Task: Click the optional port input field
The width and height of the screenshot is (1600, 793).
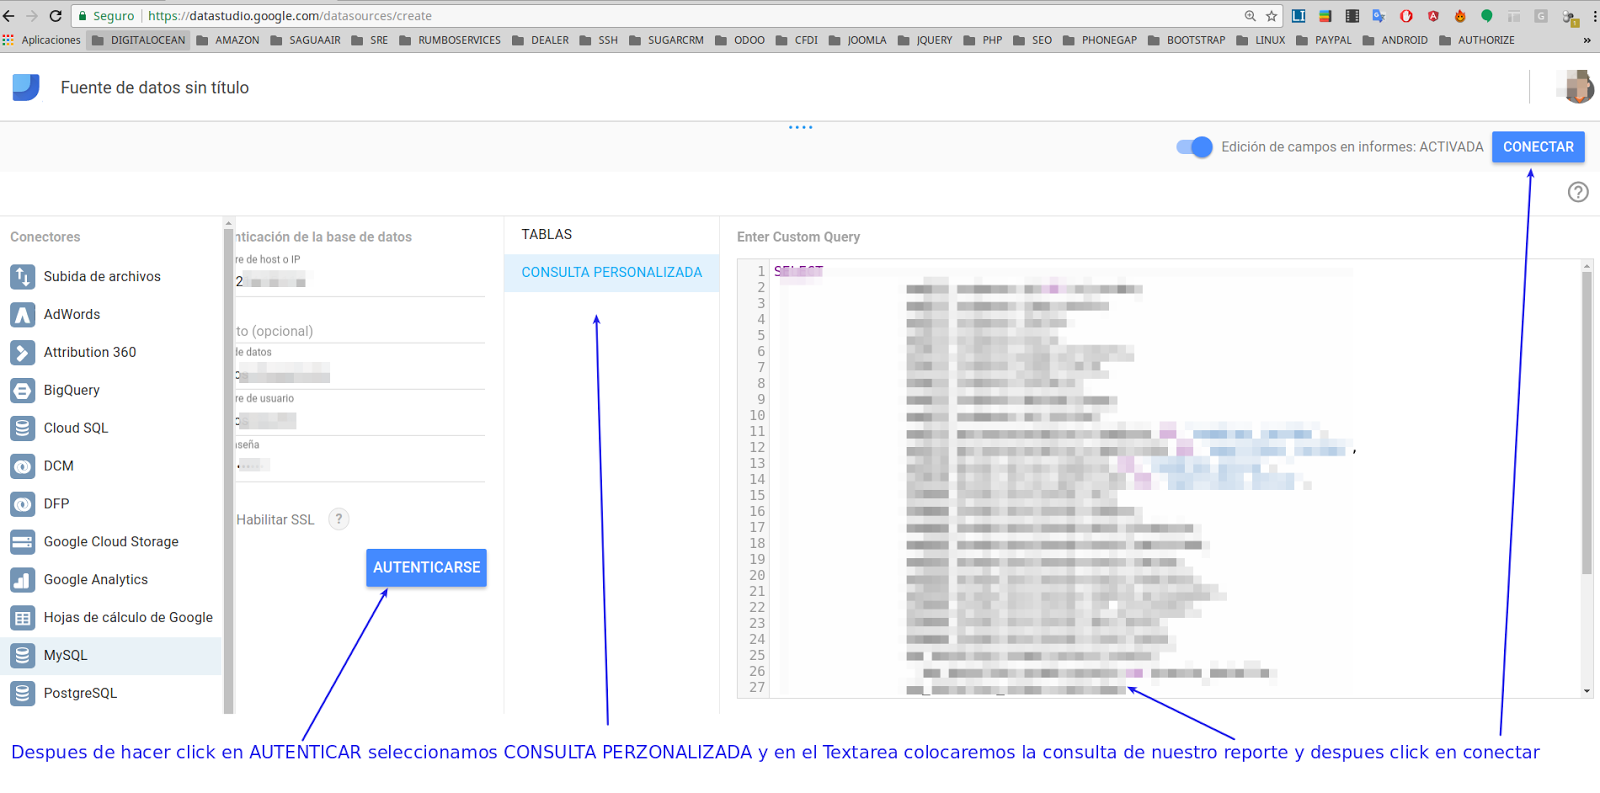Action: click(360, 331)
